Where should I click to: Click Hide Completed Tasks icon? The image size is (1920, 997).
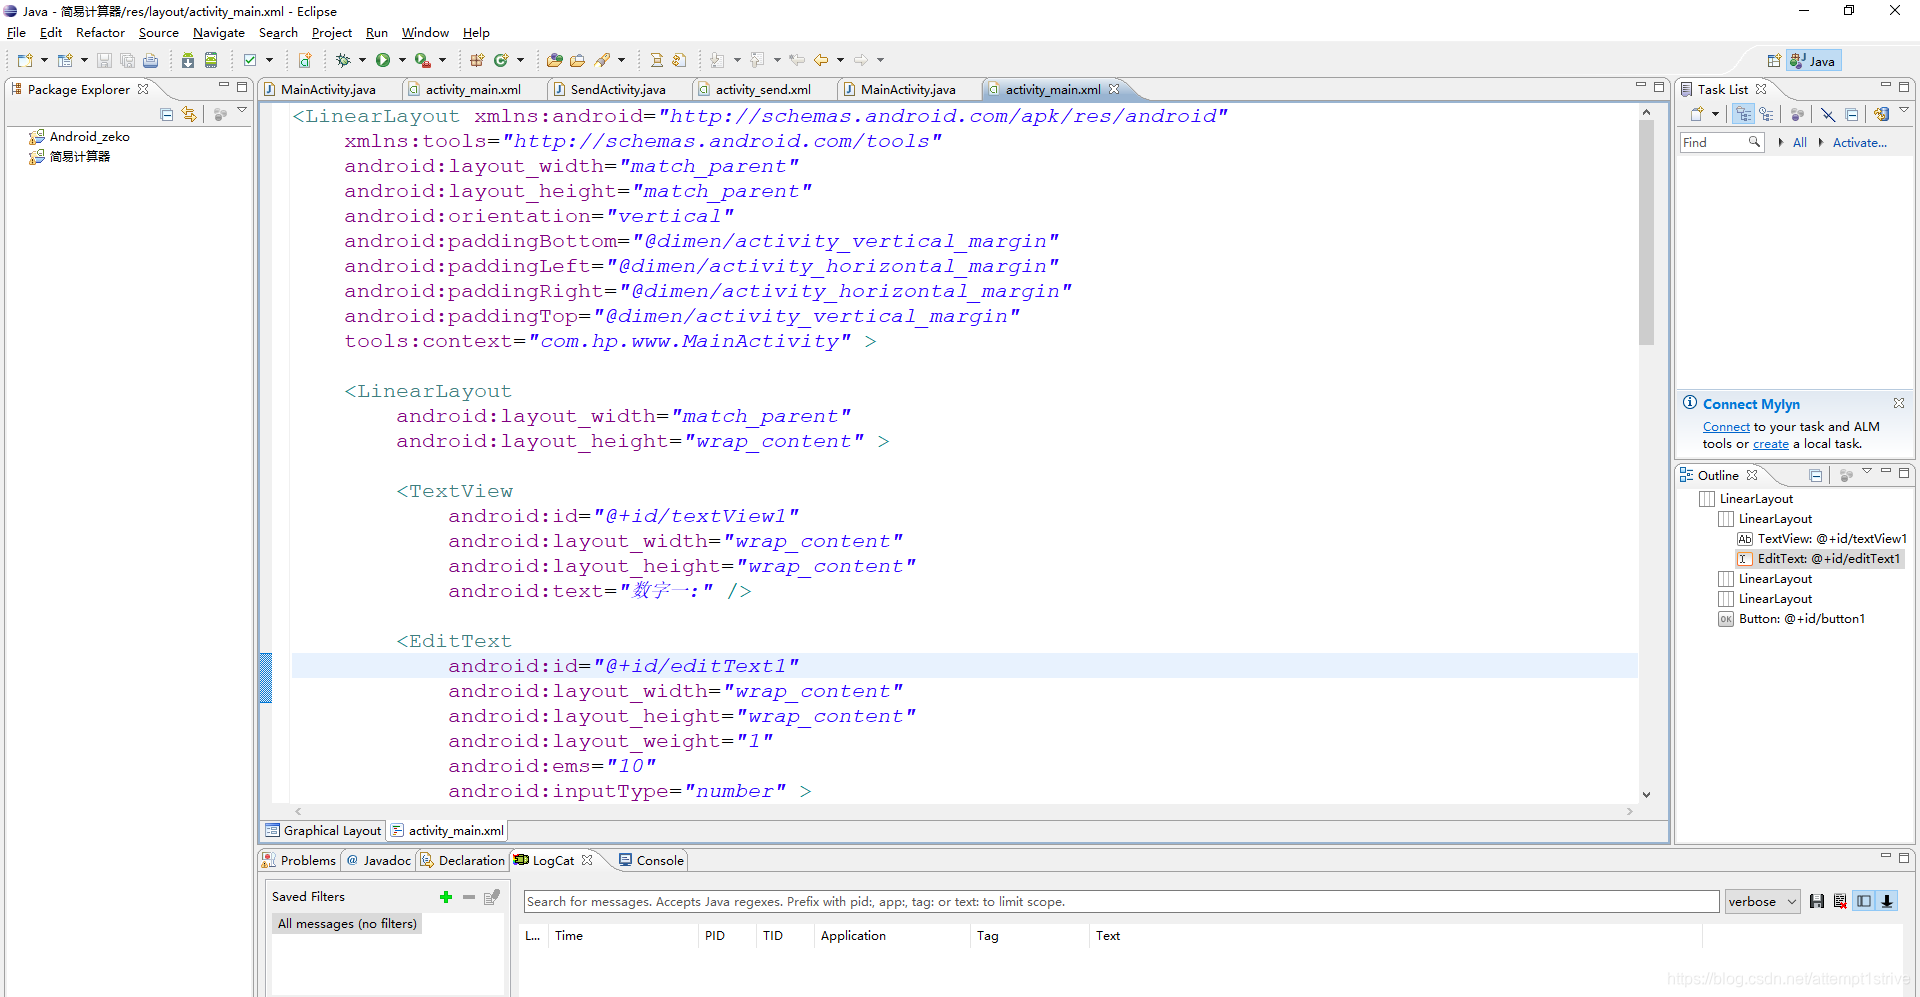(x=1828, y=114)
